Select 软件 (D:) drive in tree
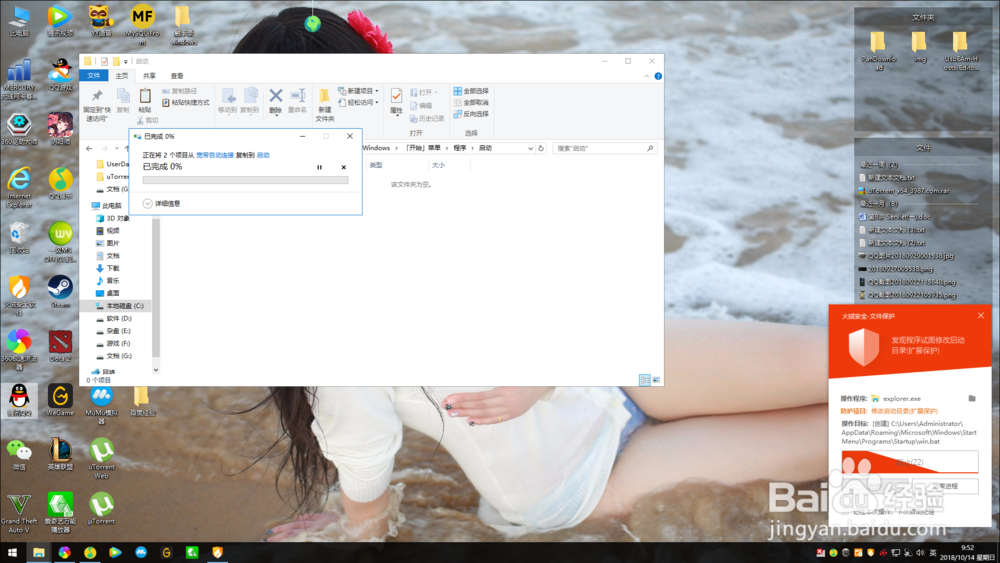This screenshot has height=563, width=1000. pyautogui.click(x=114, y=318)
